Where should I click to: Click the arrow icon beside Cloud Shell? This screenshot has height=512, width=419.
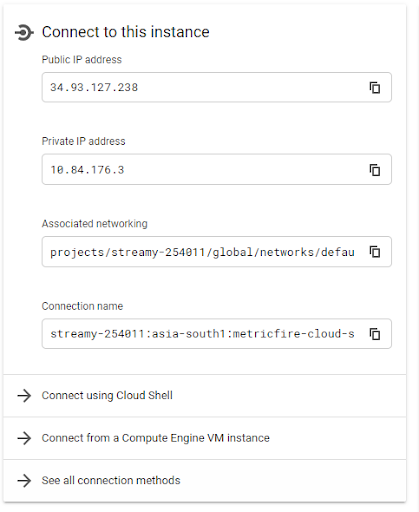(24, 396)
